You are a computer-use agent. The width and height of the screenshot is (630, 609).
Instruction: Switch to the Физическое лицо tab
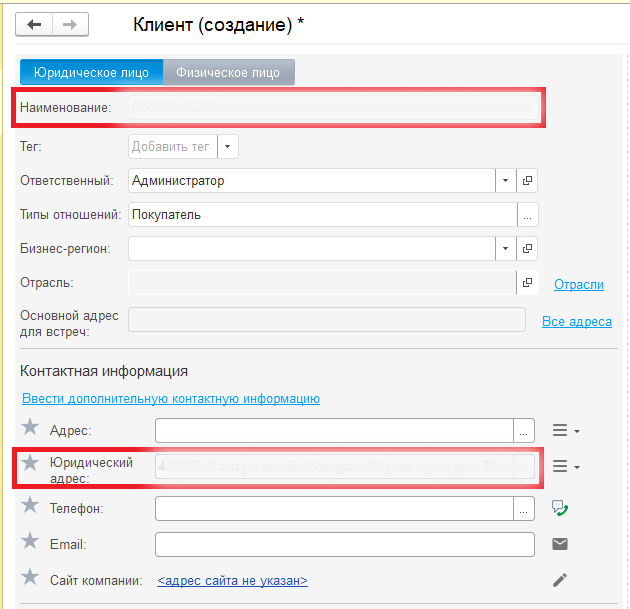229,72
